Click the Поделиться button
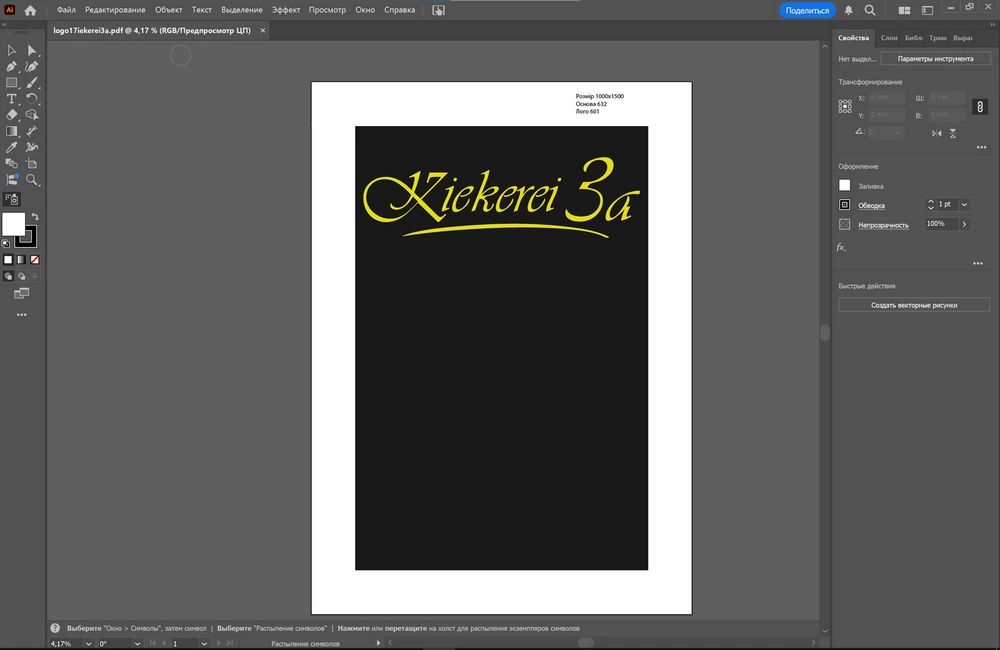1000x650 pixels. (807, 10)
